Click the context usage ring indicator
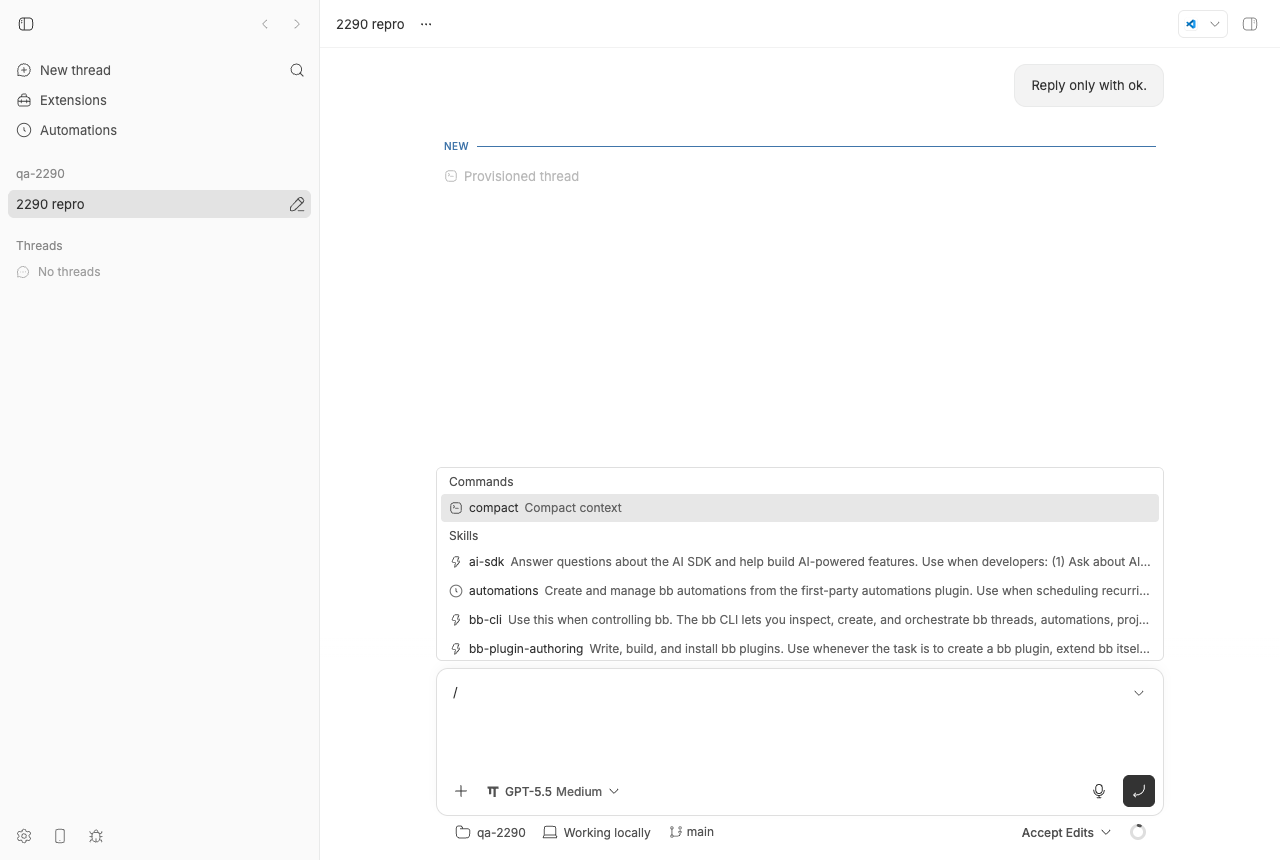 [x=1138, y=832]
